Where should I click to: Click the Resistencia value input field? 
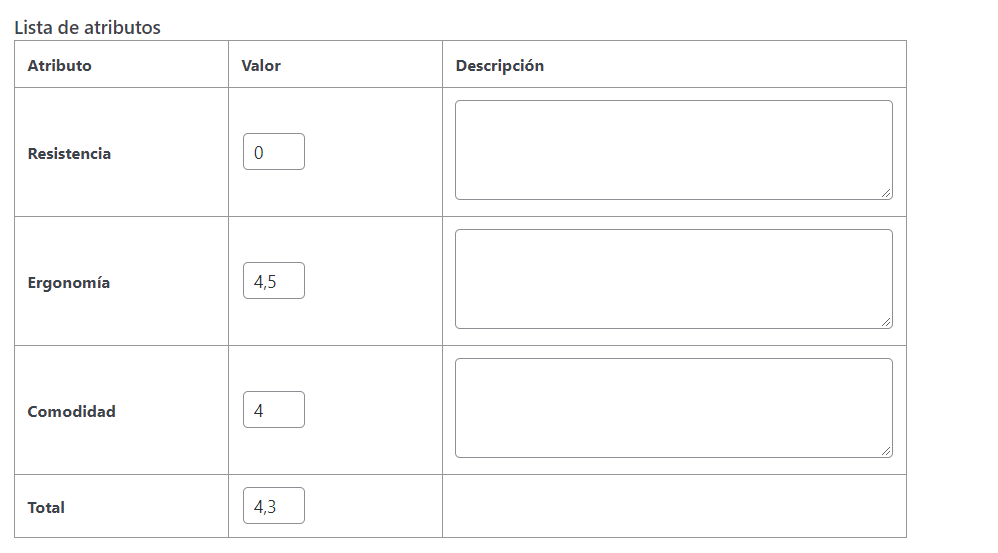(x=273, y=152)
